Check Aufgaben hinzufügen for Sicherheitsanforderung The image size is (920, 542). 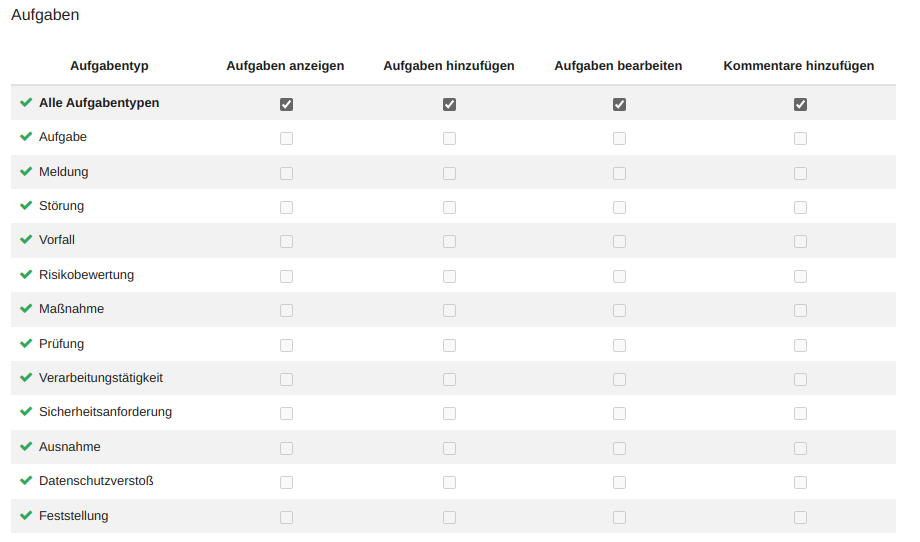click(x=449, y=414)
